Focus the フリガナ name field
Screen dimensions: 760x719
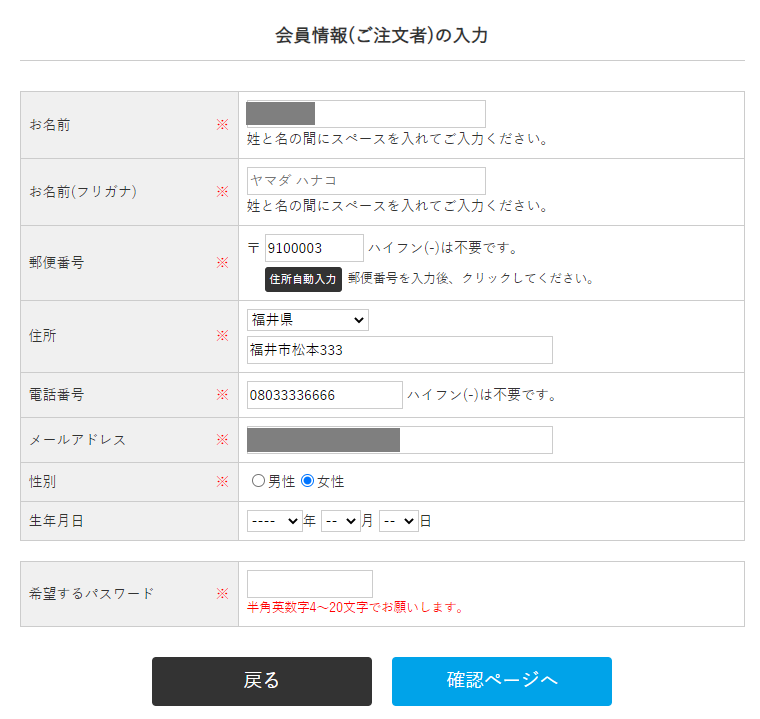click(366, 181)
